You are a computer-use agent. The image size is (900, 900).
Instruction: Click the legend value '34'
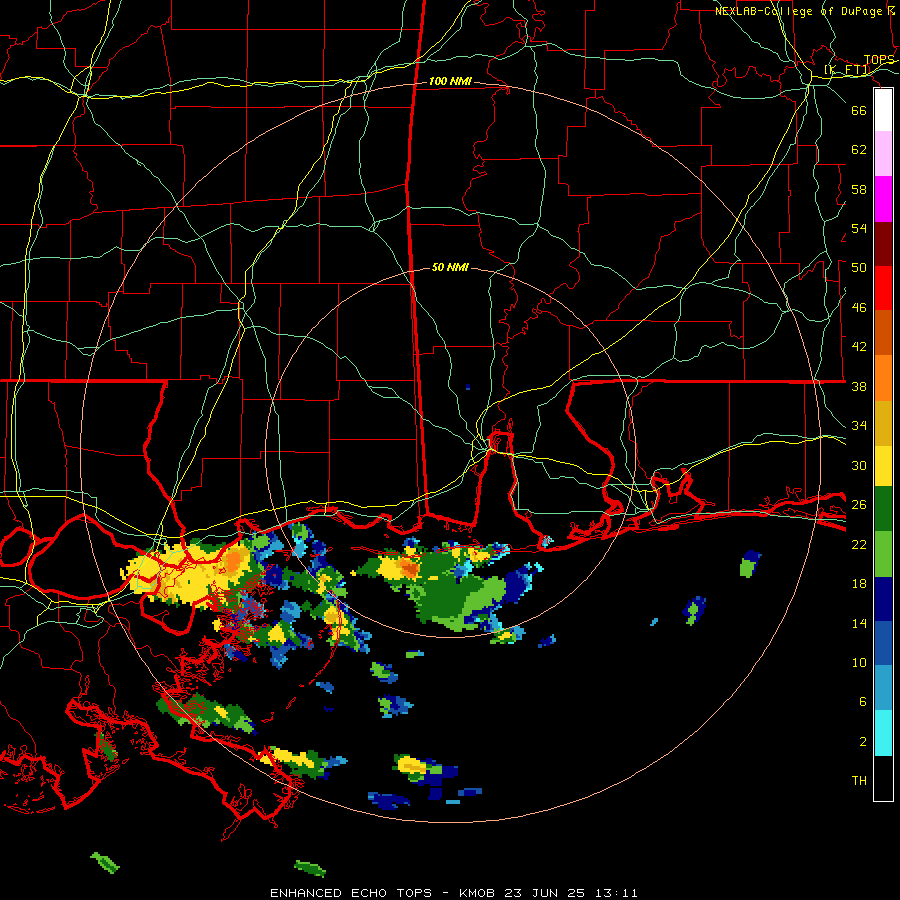coord(859,426)
